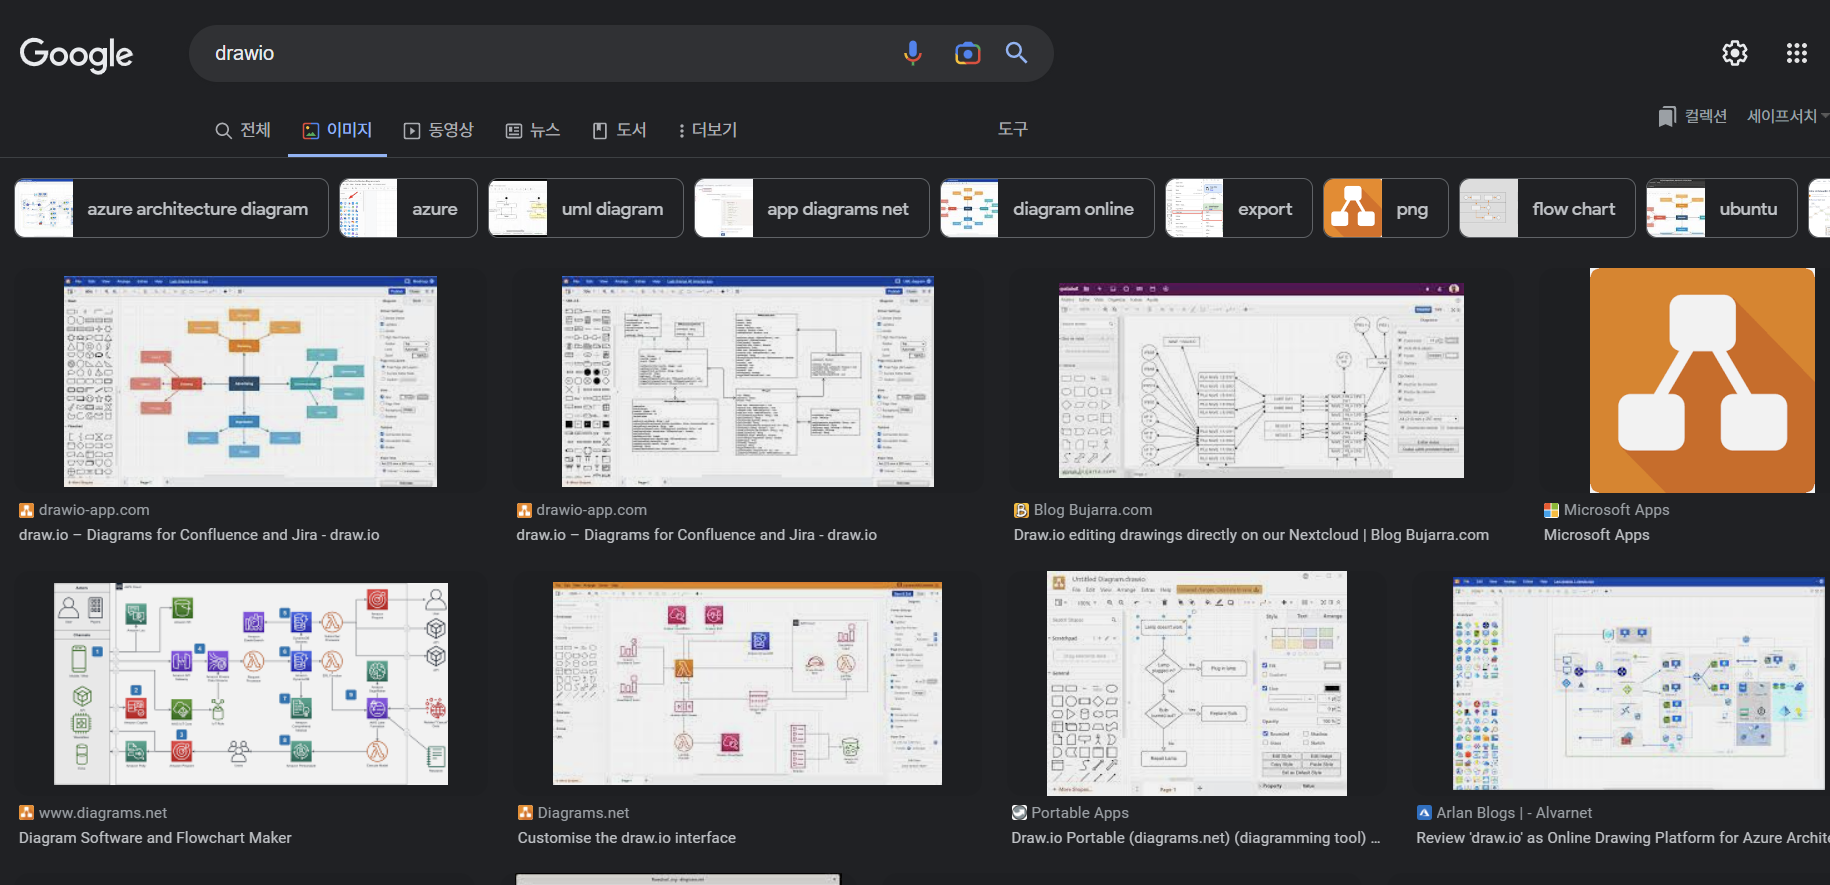Click the magnifier search button
The image size is (1830, 885).
[x=1016, y=53]
